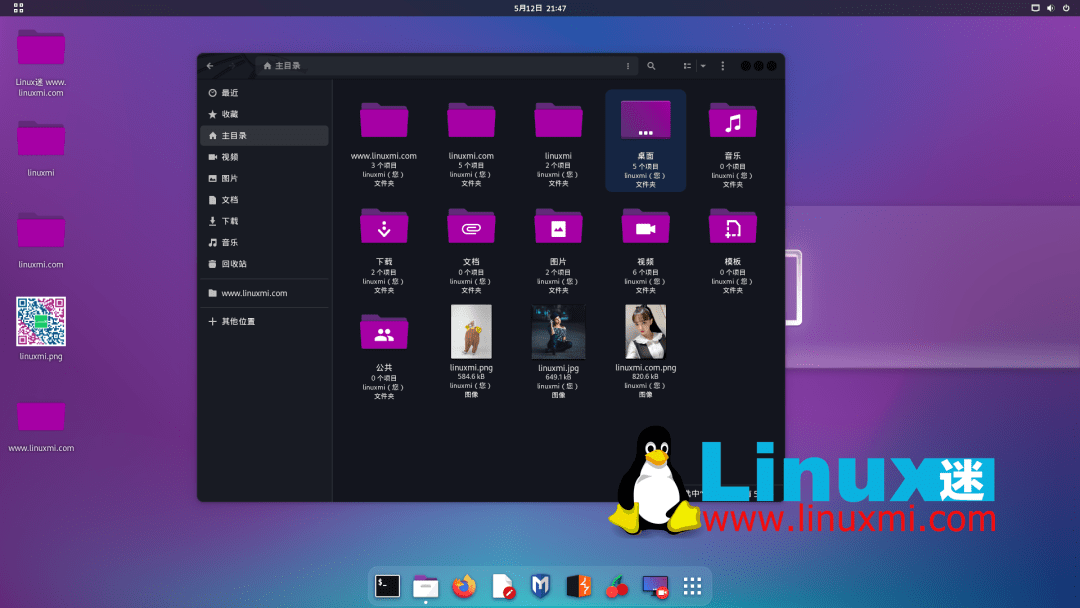Toggle selection of the 桌面 folder
Screen dimensions: 1080x608
pos(645,118)
